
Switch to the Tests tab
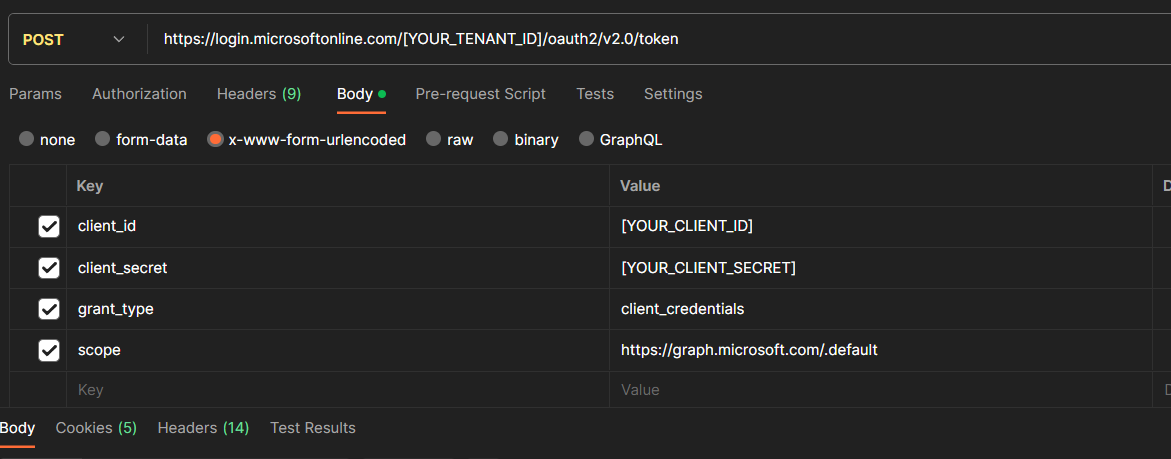[x=595, y=94]
